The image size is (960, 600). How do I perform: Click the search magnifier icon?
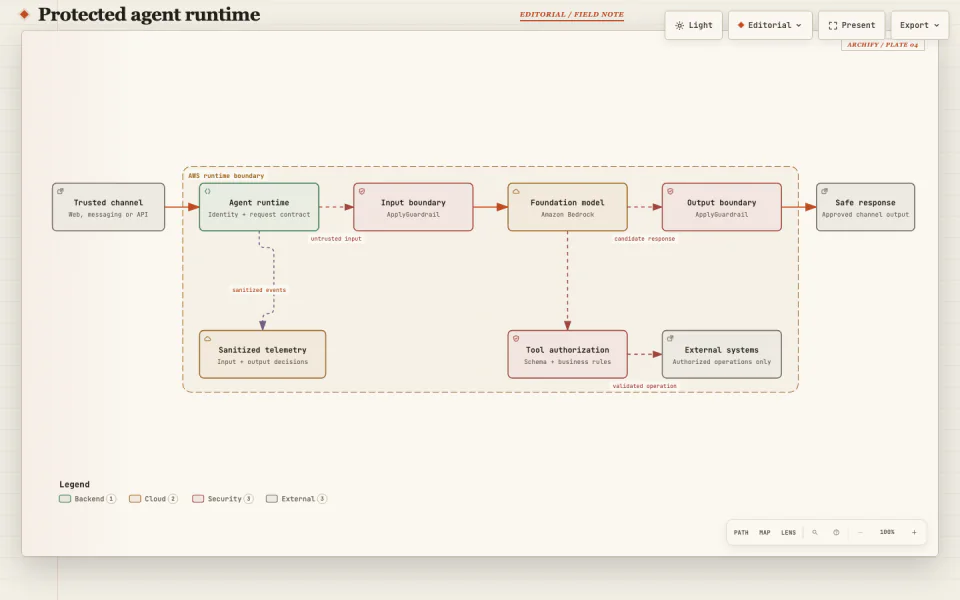815,533
